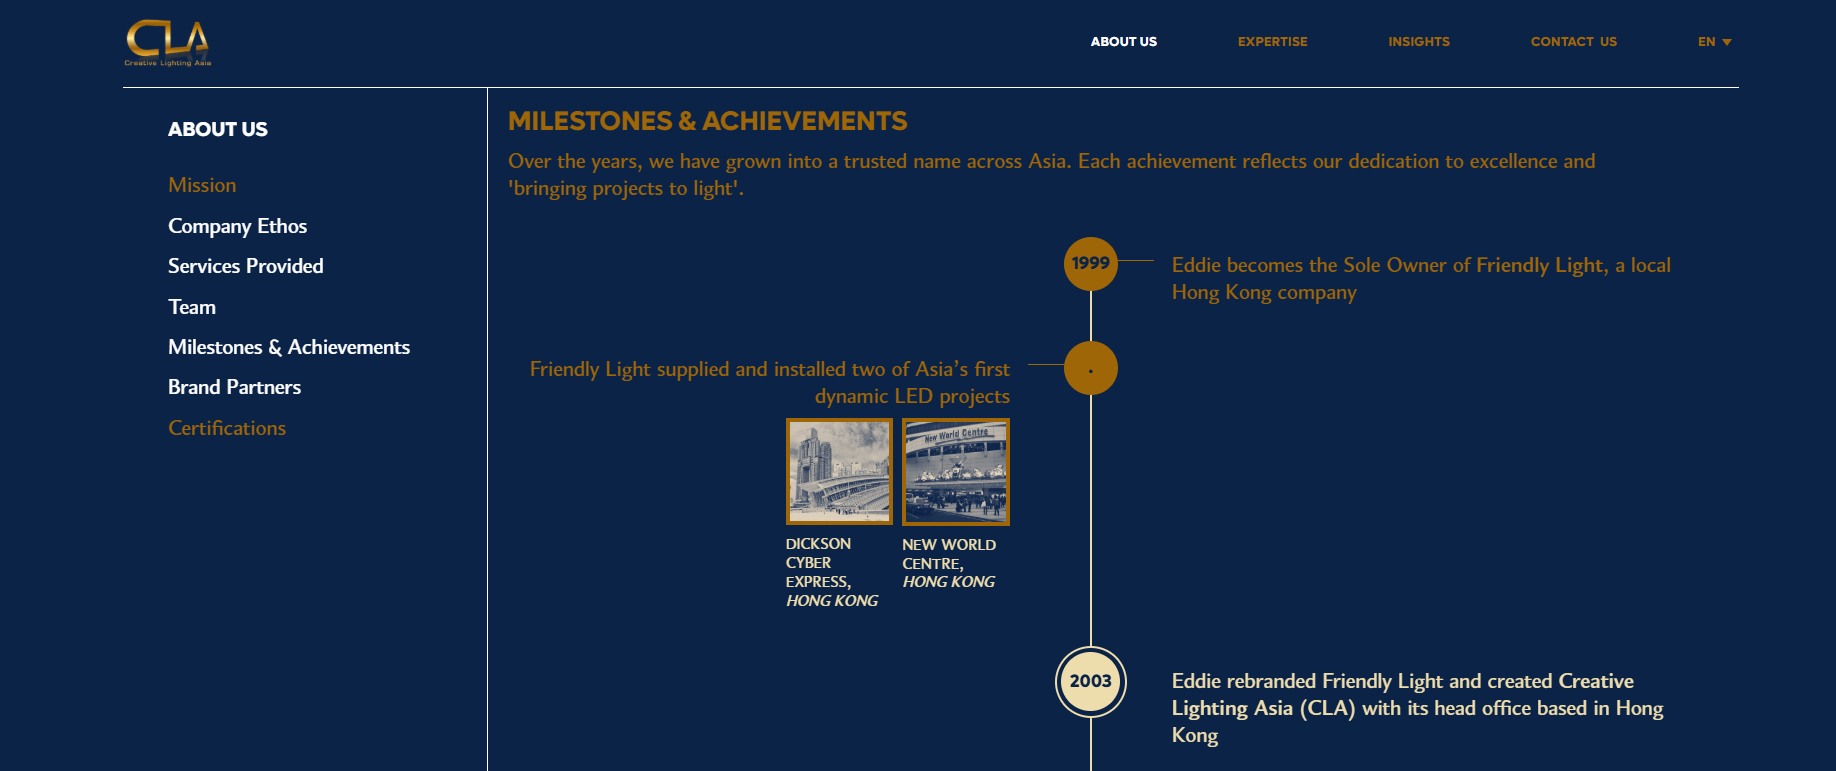Open the Team sidebar link
Screen dimensions: 1836x771
[x=192, y=307]
